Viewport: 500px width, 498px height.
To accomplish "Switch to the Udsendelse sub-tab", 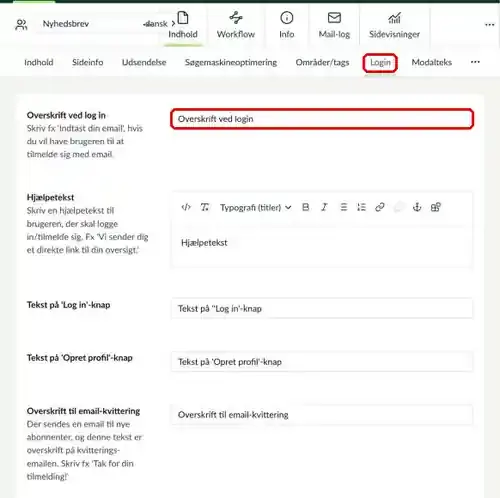I will pos(144,62).
